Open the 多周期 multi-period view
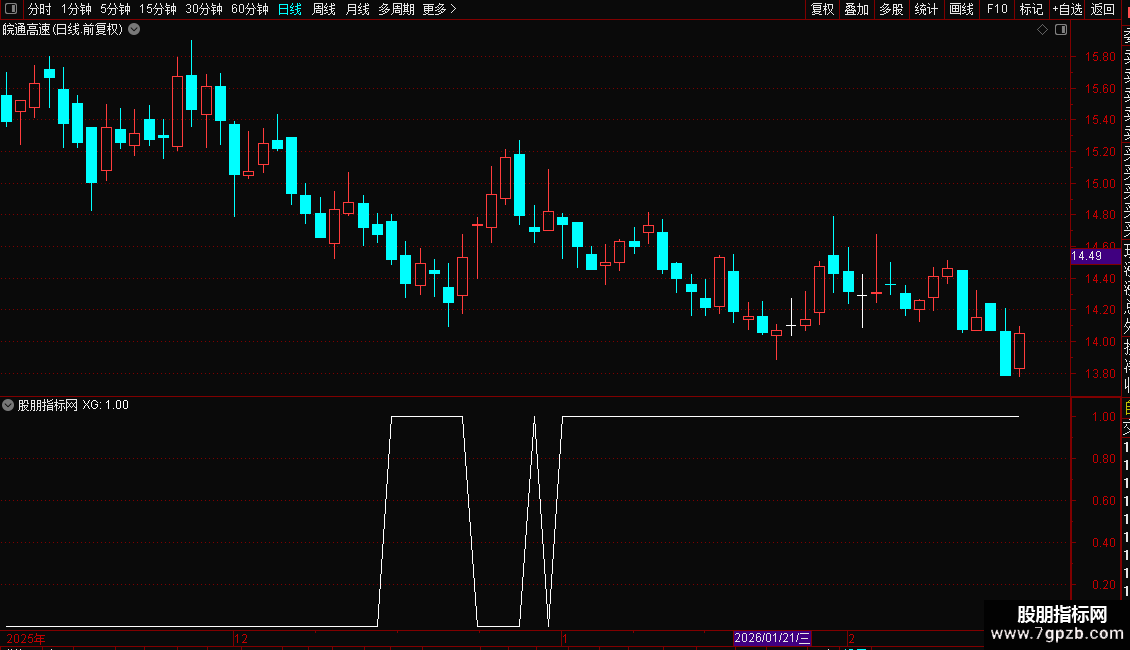Screen dimensions: 1130x650 (396, 9)
